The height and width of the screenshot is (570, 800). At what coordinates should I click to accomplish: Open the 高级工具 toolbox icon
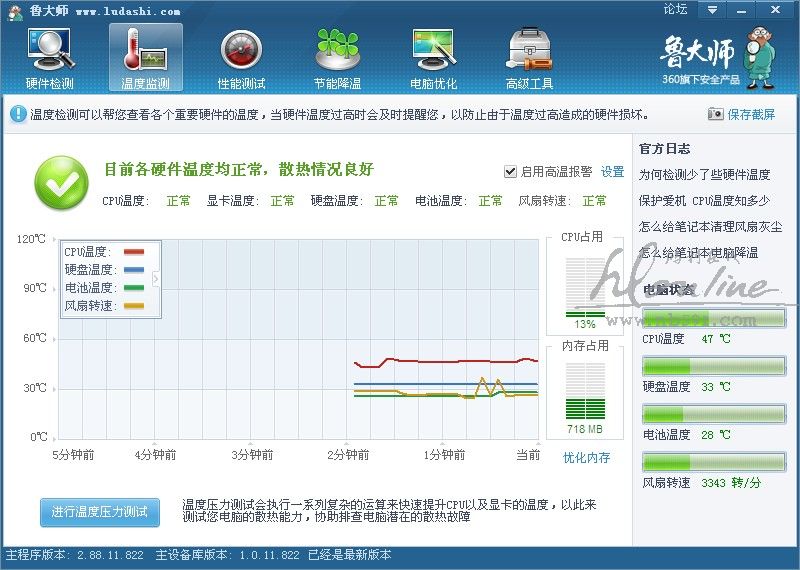click(529, 48)
